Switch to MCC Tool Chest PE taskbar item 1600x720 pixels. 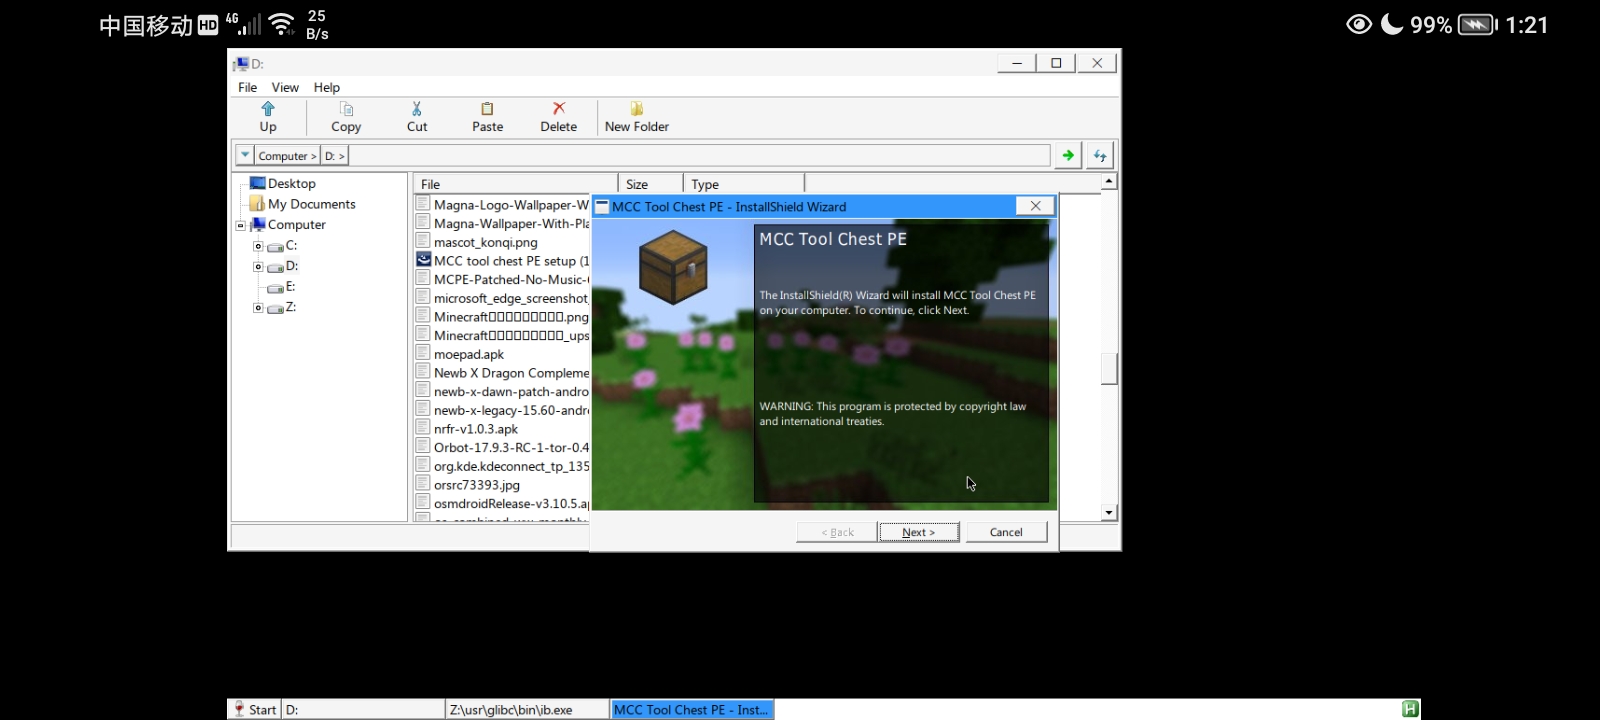pyautogui.click(x=692, y=709)
